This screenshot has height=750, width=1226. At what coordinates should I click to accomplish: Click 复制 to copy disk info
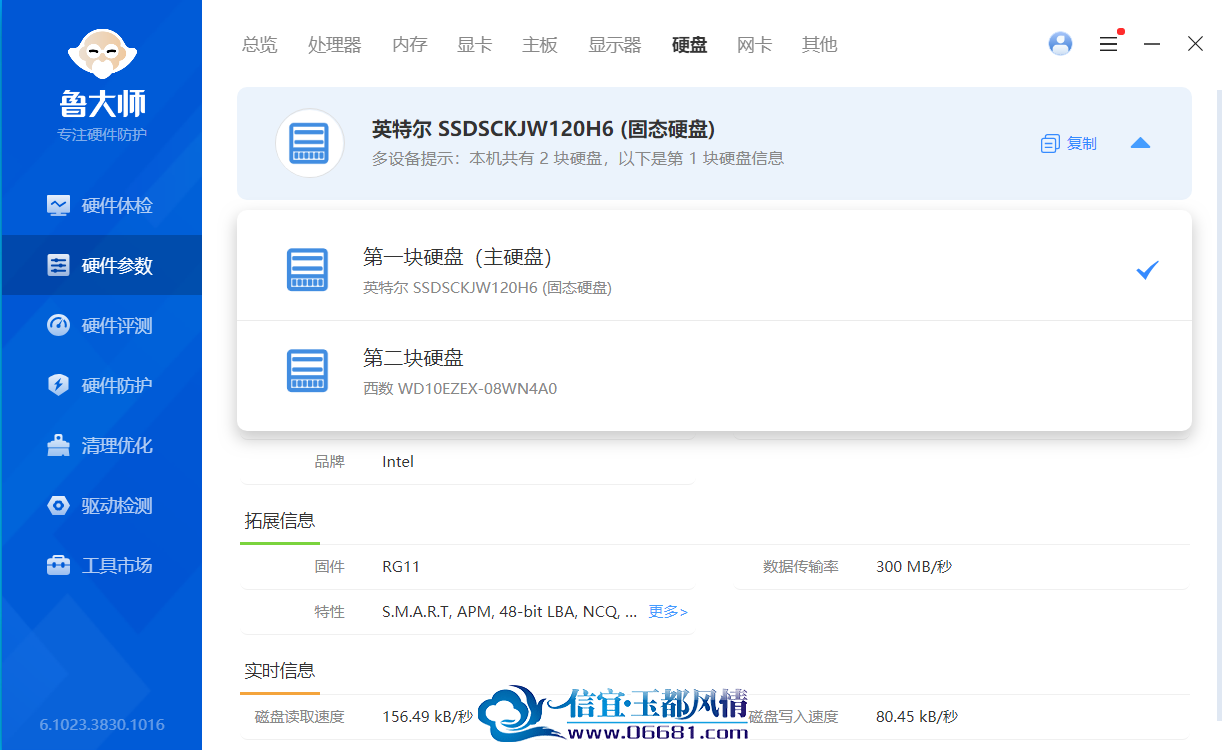[x=1069, y=144]
